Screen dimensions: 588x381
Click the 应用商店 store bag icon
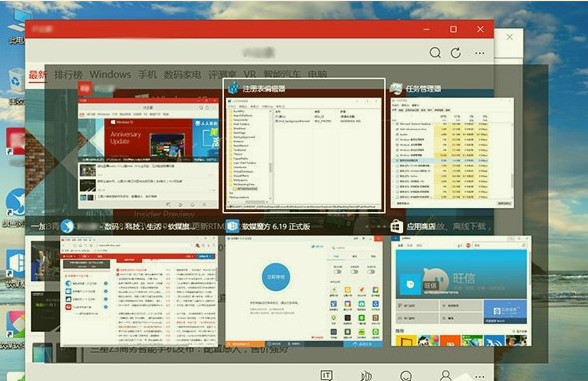pos(397,226)
